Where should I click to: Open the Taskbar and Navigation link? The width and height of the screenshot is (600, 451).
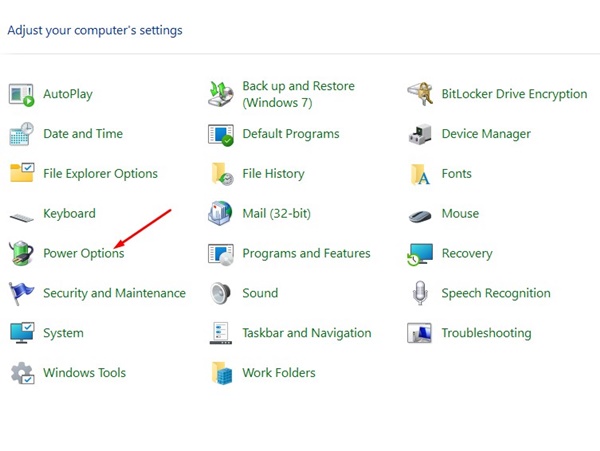pos(306,333)
